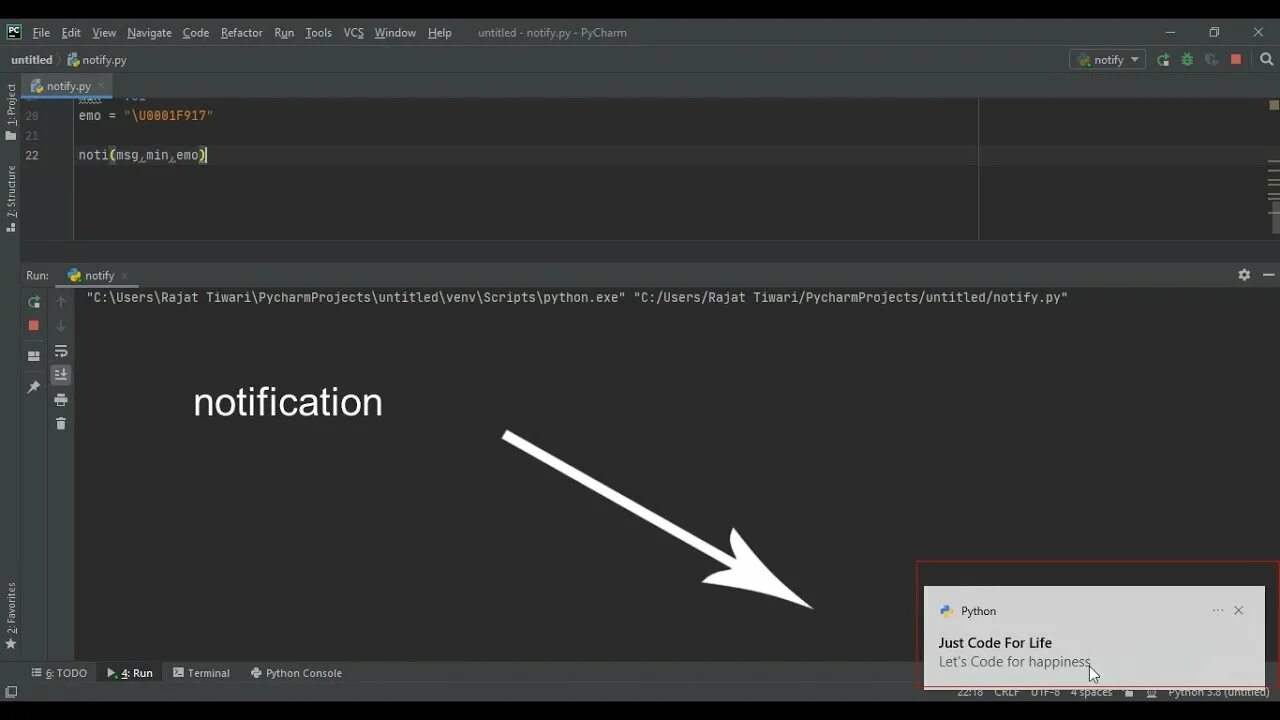Open Search Everywhere magnifier
Image resolution: width=1280 pixels, height=720 pixels.
point(1266,60)
